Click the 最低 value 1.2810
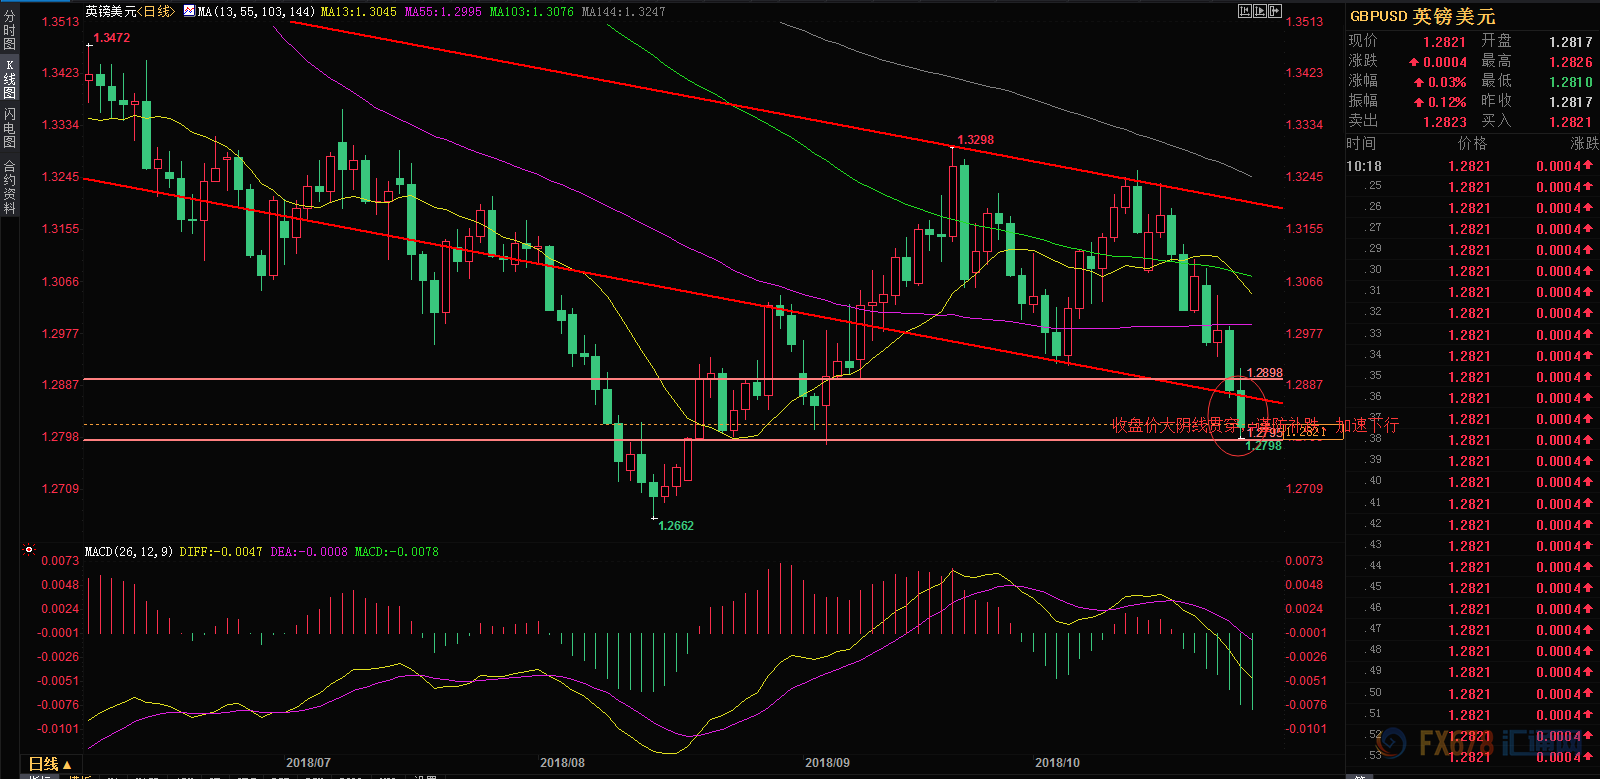Image resolution: width=1600 pixels, height=779 pixels. pyautogui.click(x=1571, y=82)
